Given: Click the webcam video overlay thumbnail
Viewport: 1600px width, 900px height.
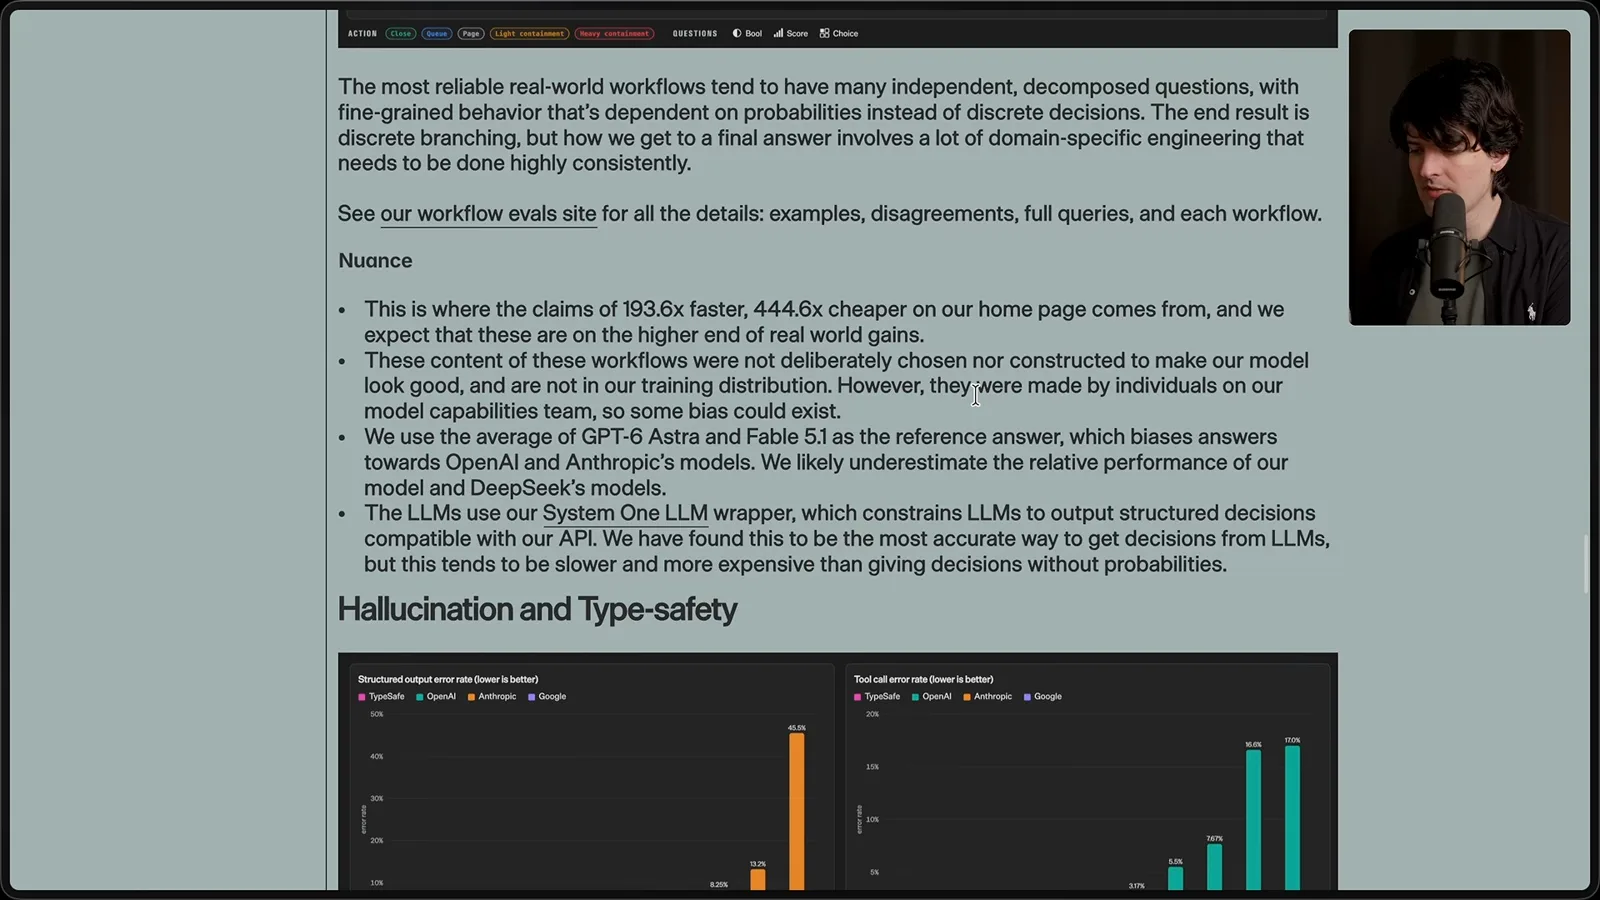Looking at the screenshot, I should click(x=1459, y=177).
